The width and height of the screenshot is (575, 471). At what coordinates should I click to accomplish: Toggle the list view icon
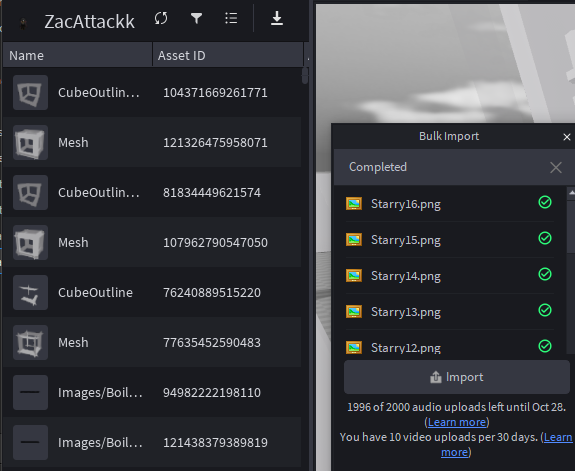231,18
